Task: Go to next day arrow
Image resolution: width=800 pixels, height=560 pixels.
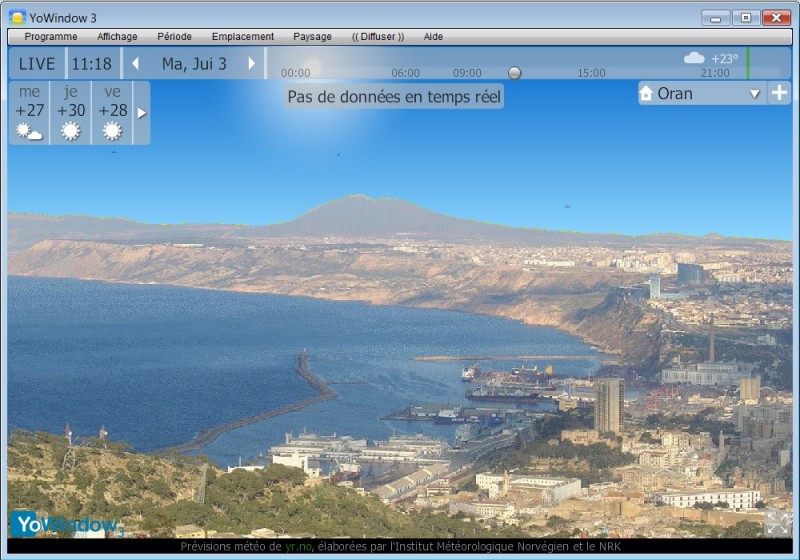Action: point(251,64)
